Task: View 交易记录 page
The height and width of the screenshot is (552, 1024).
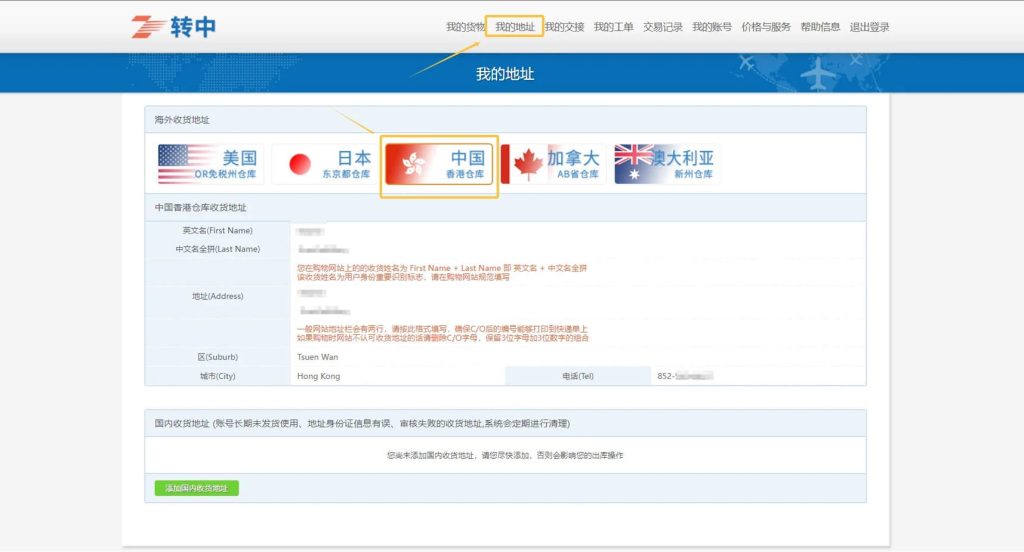Action: (x=662, y=27)
